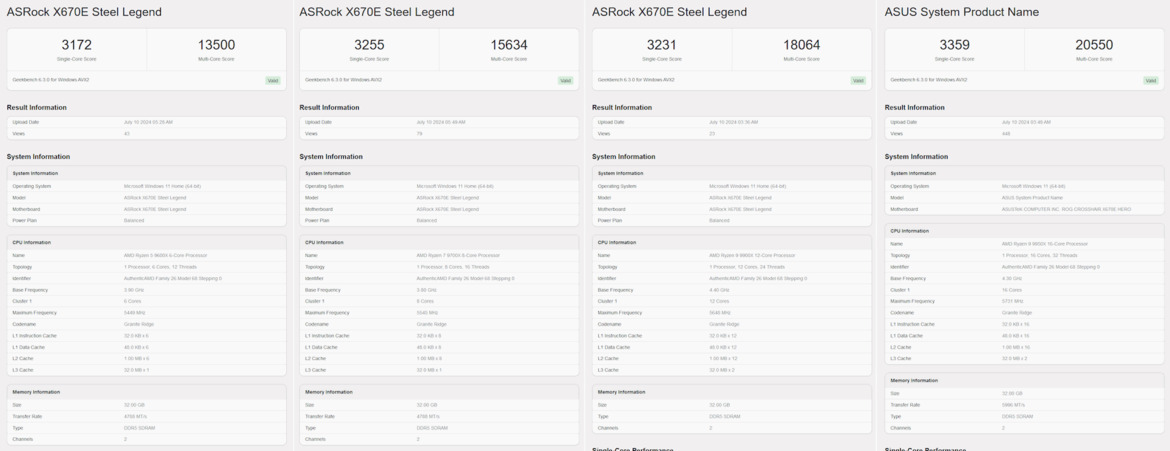1170x451 pixels.
Task: Click the Cluster 1 value 16 Cores
Action: point(1011,290)
